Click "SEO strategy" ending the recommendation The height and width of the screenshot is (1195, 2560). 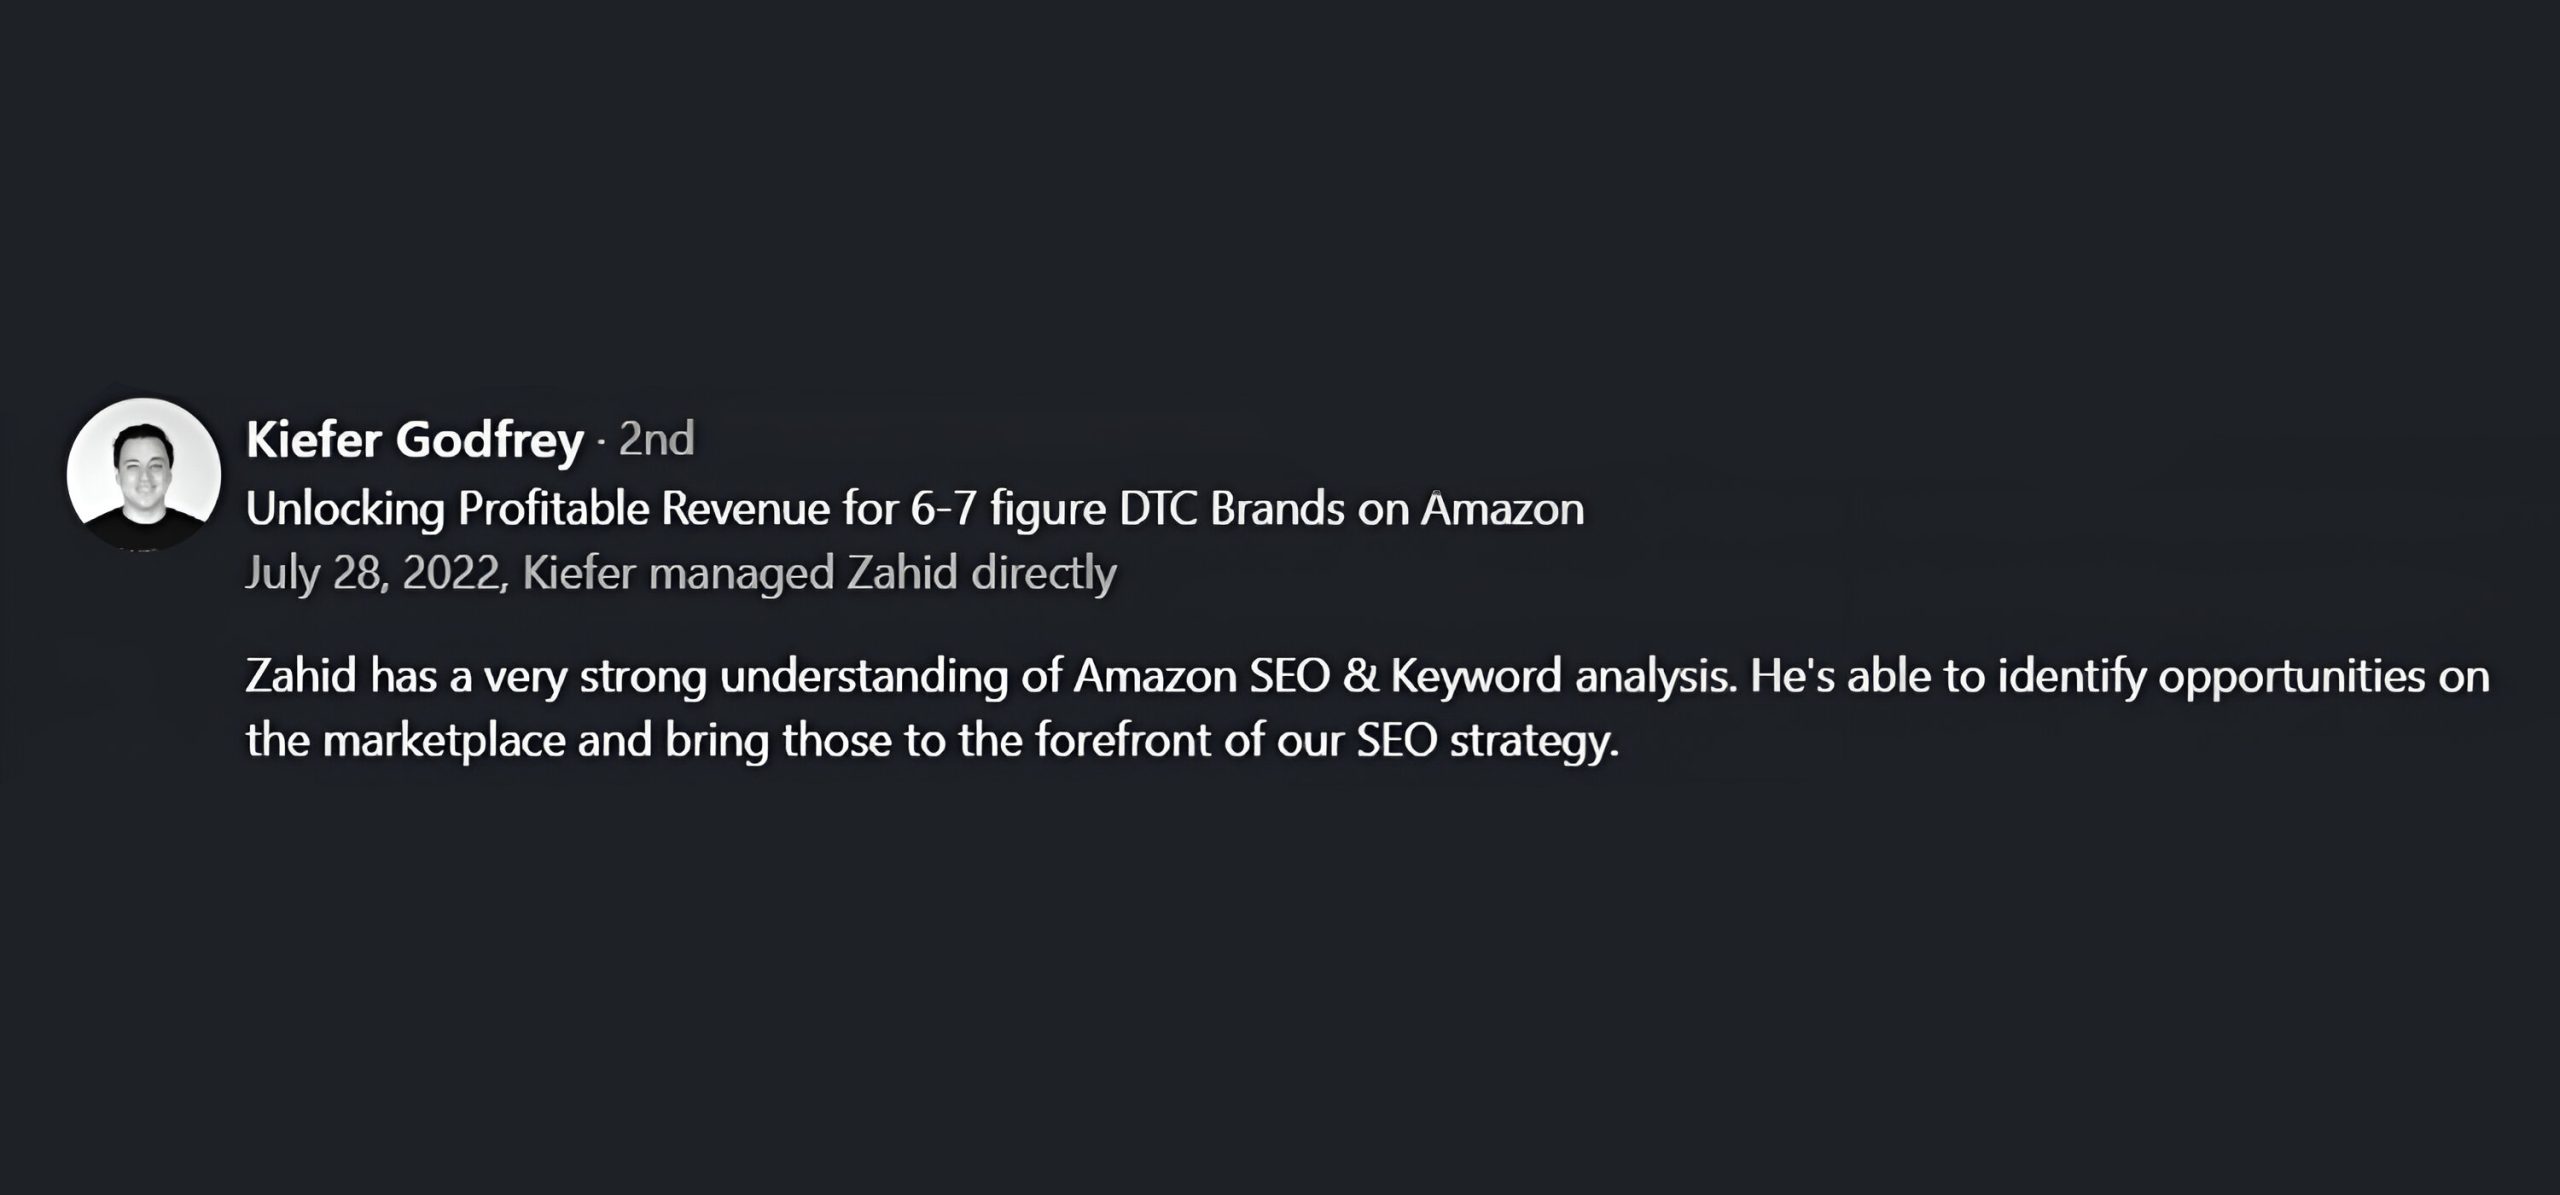1486,741
